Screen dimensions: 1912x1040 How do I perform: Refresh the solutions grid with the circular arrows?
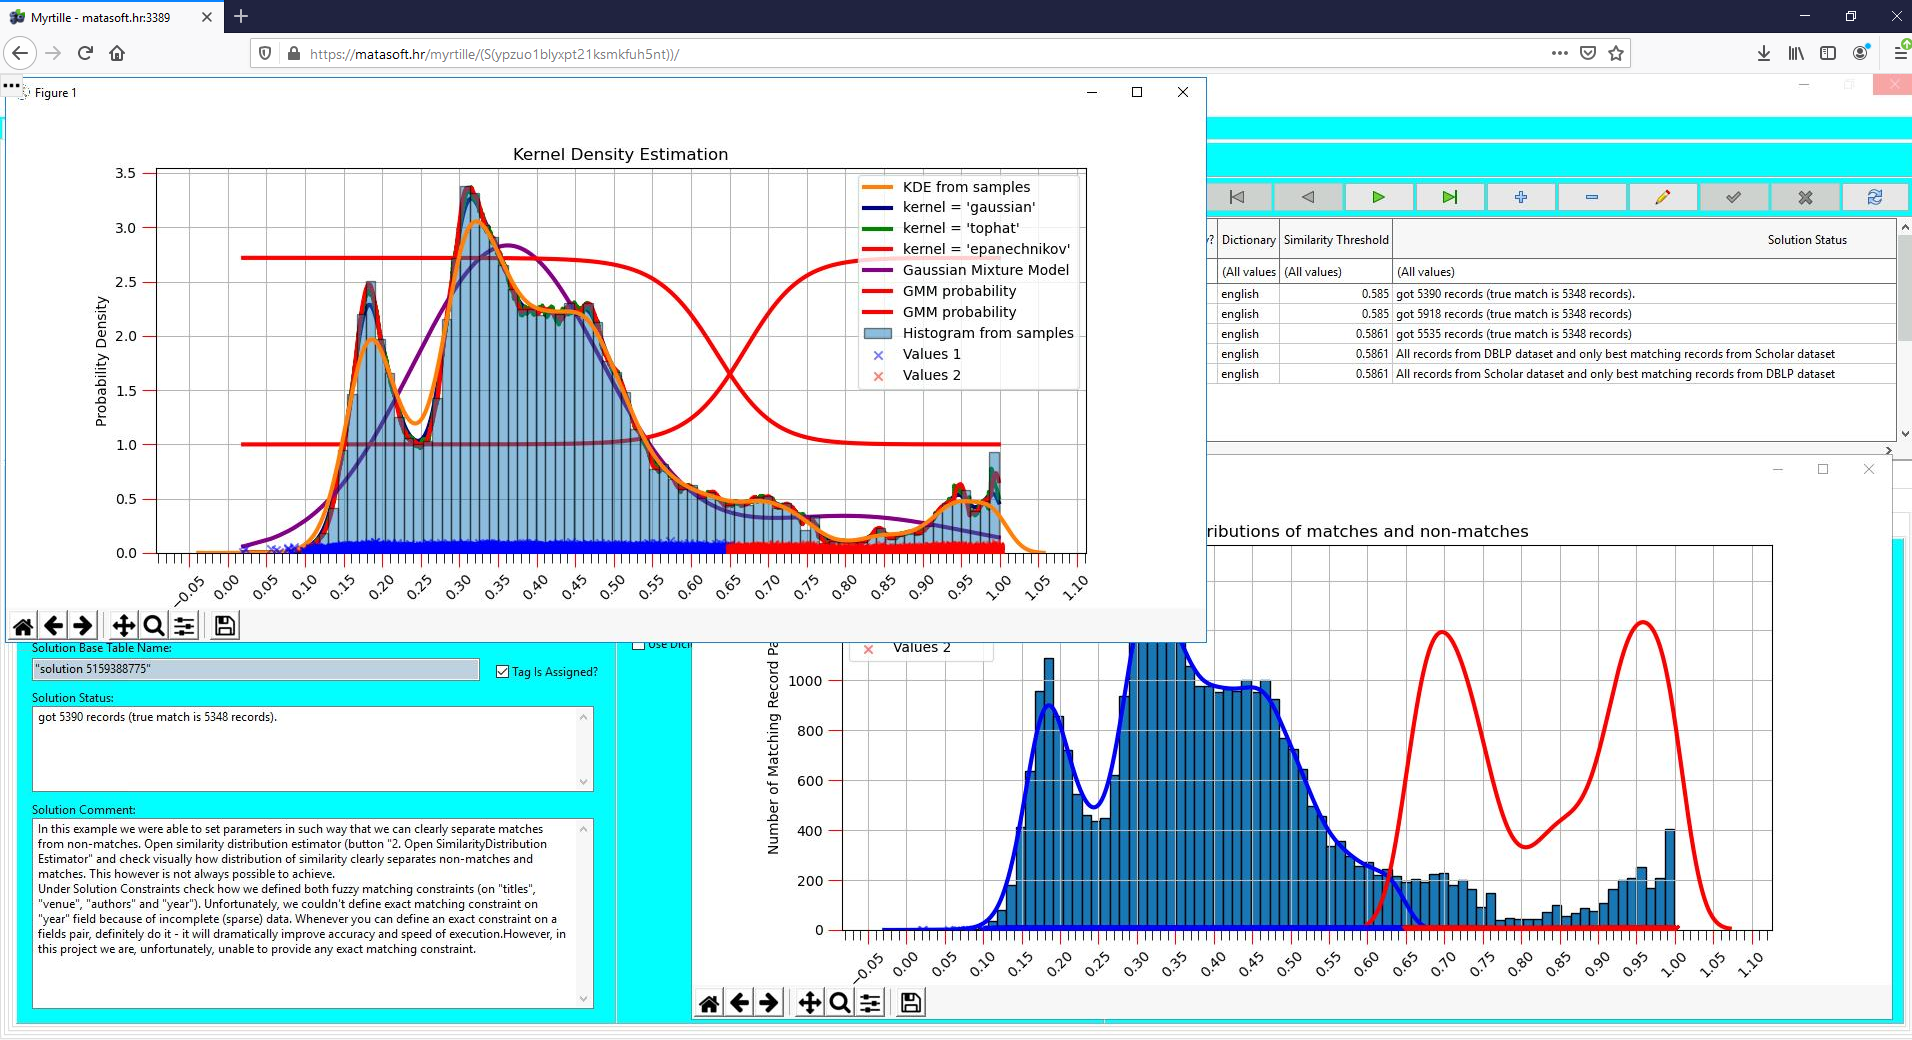(1876, 197)
